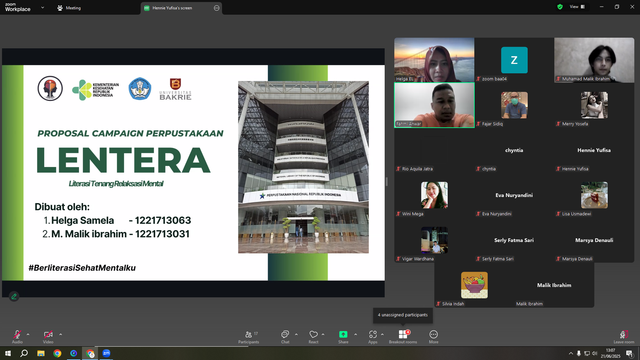Click Malik Ibrahim tile name
The image size is (640, 360).
pos(554,285)
